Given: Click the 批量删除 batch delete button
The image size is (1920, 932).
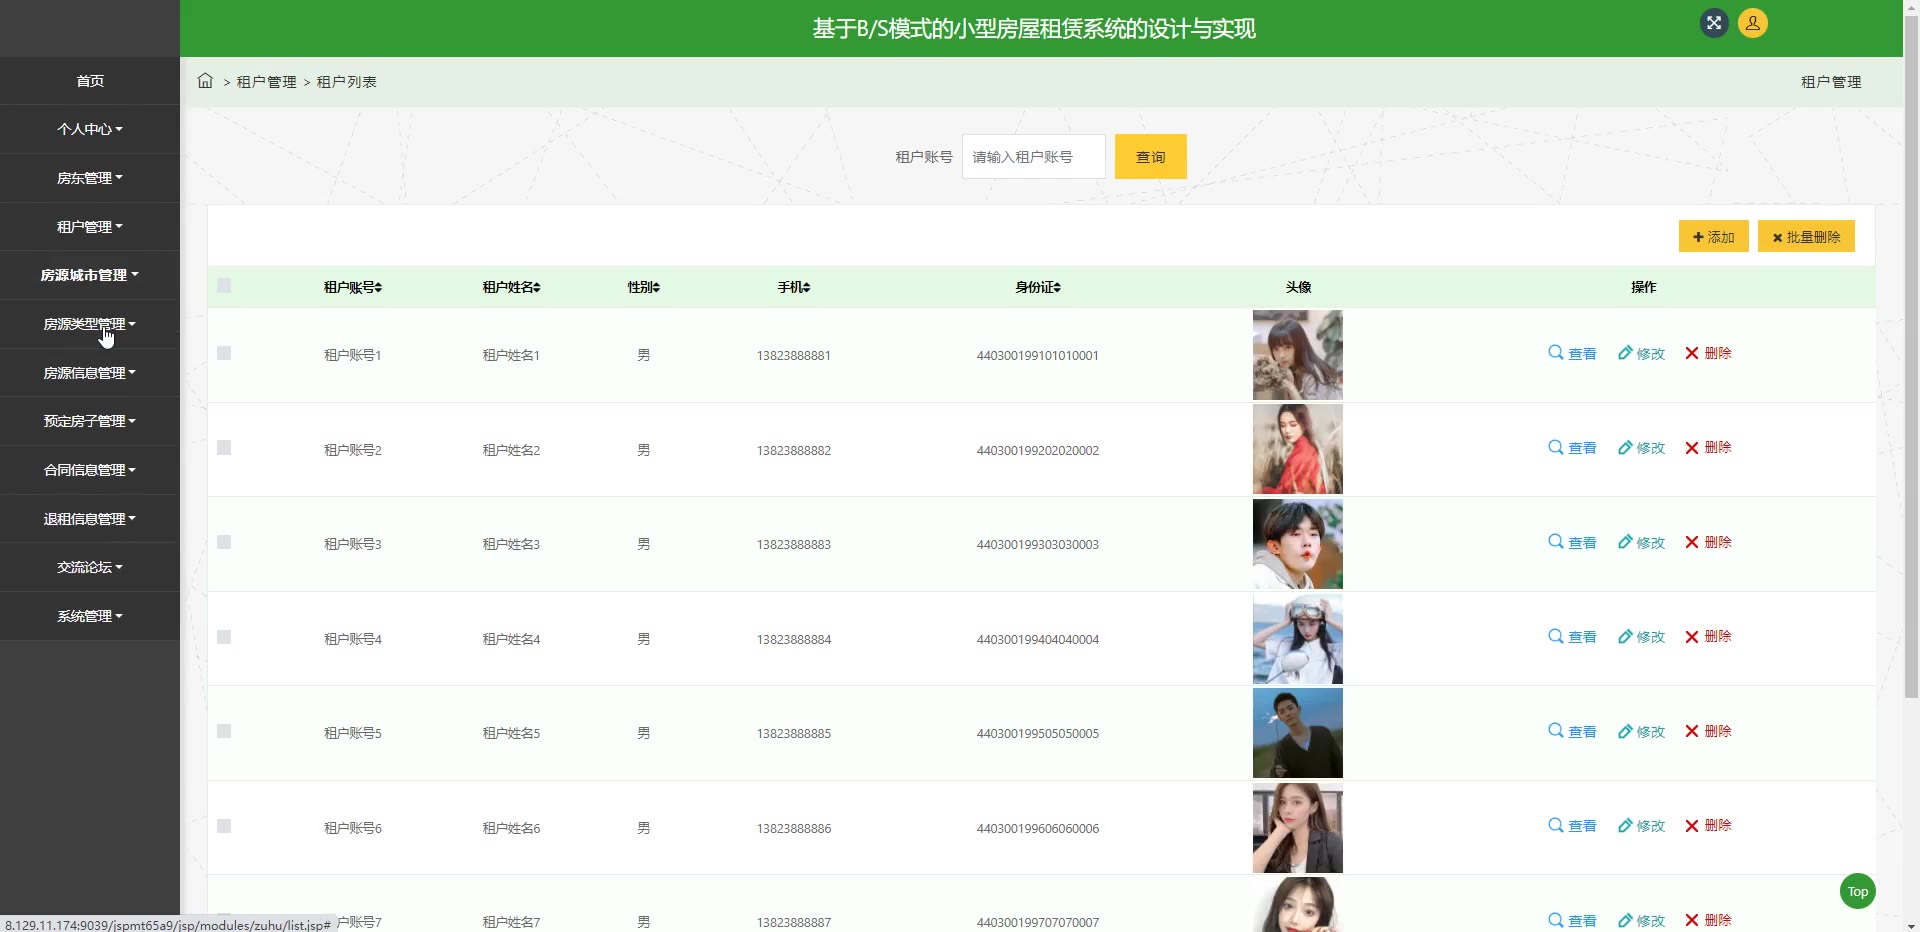Looking at the screenshot, I should (1806, 237).
